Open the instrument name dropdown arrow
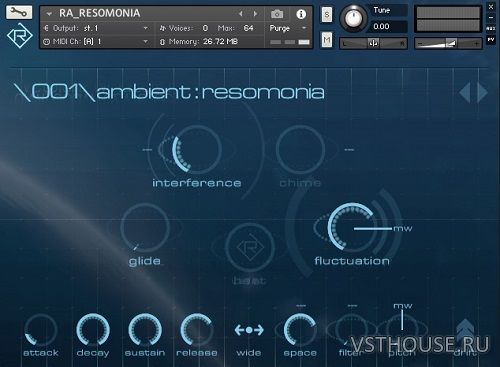This screenshot has height=367, width=500. point(49,14)
